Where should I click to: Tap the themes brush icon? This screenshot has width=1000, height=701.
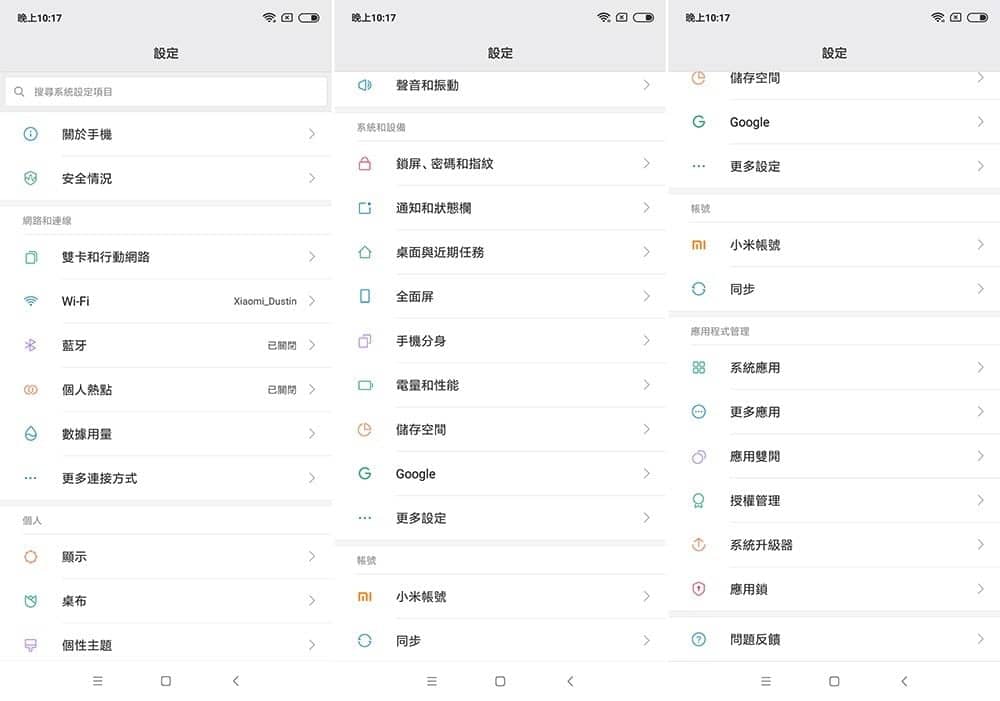(31, 645)
